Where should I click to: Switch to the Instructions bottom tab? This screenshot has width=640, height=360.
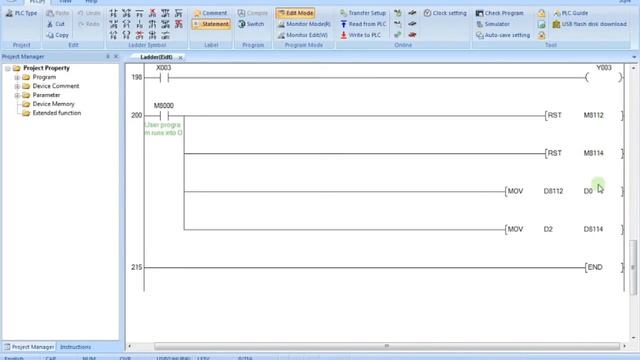[x=76, y=347]
